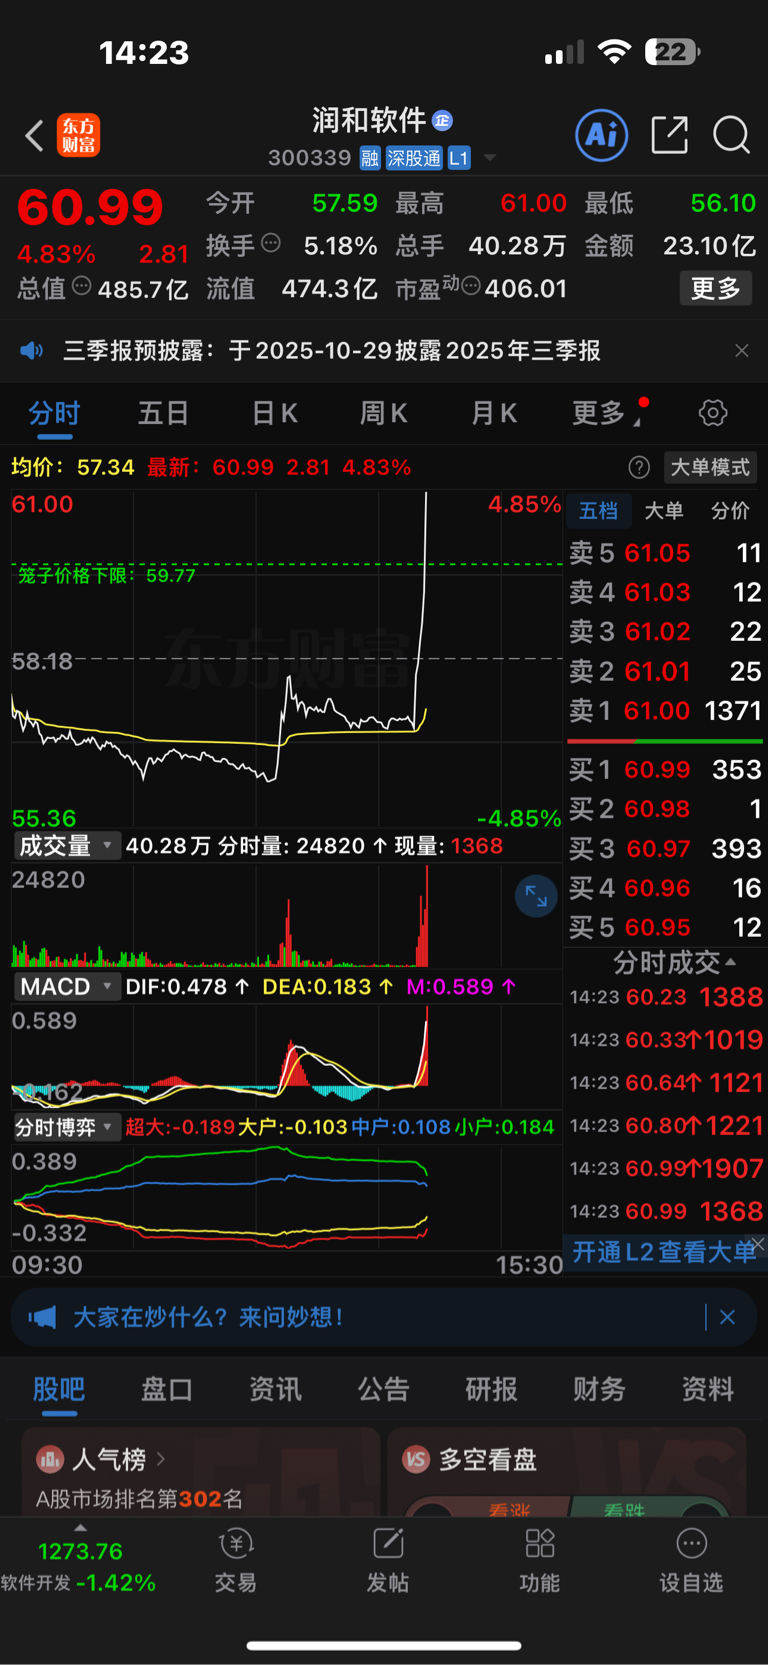
Task: Expand the stock code dropdown arrow
Action: coord(490,158)
